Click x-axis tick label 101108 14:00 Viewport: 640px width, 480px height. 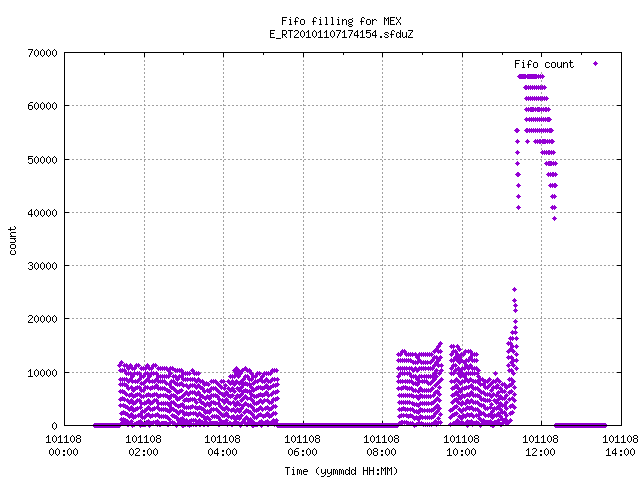click(x=620, y=446)
